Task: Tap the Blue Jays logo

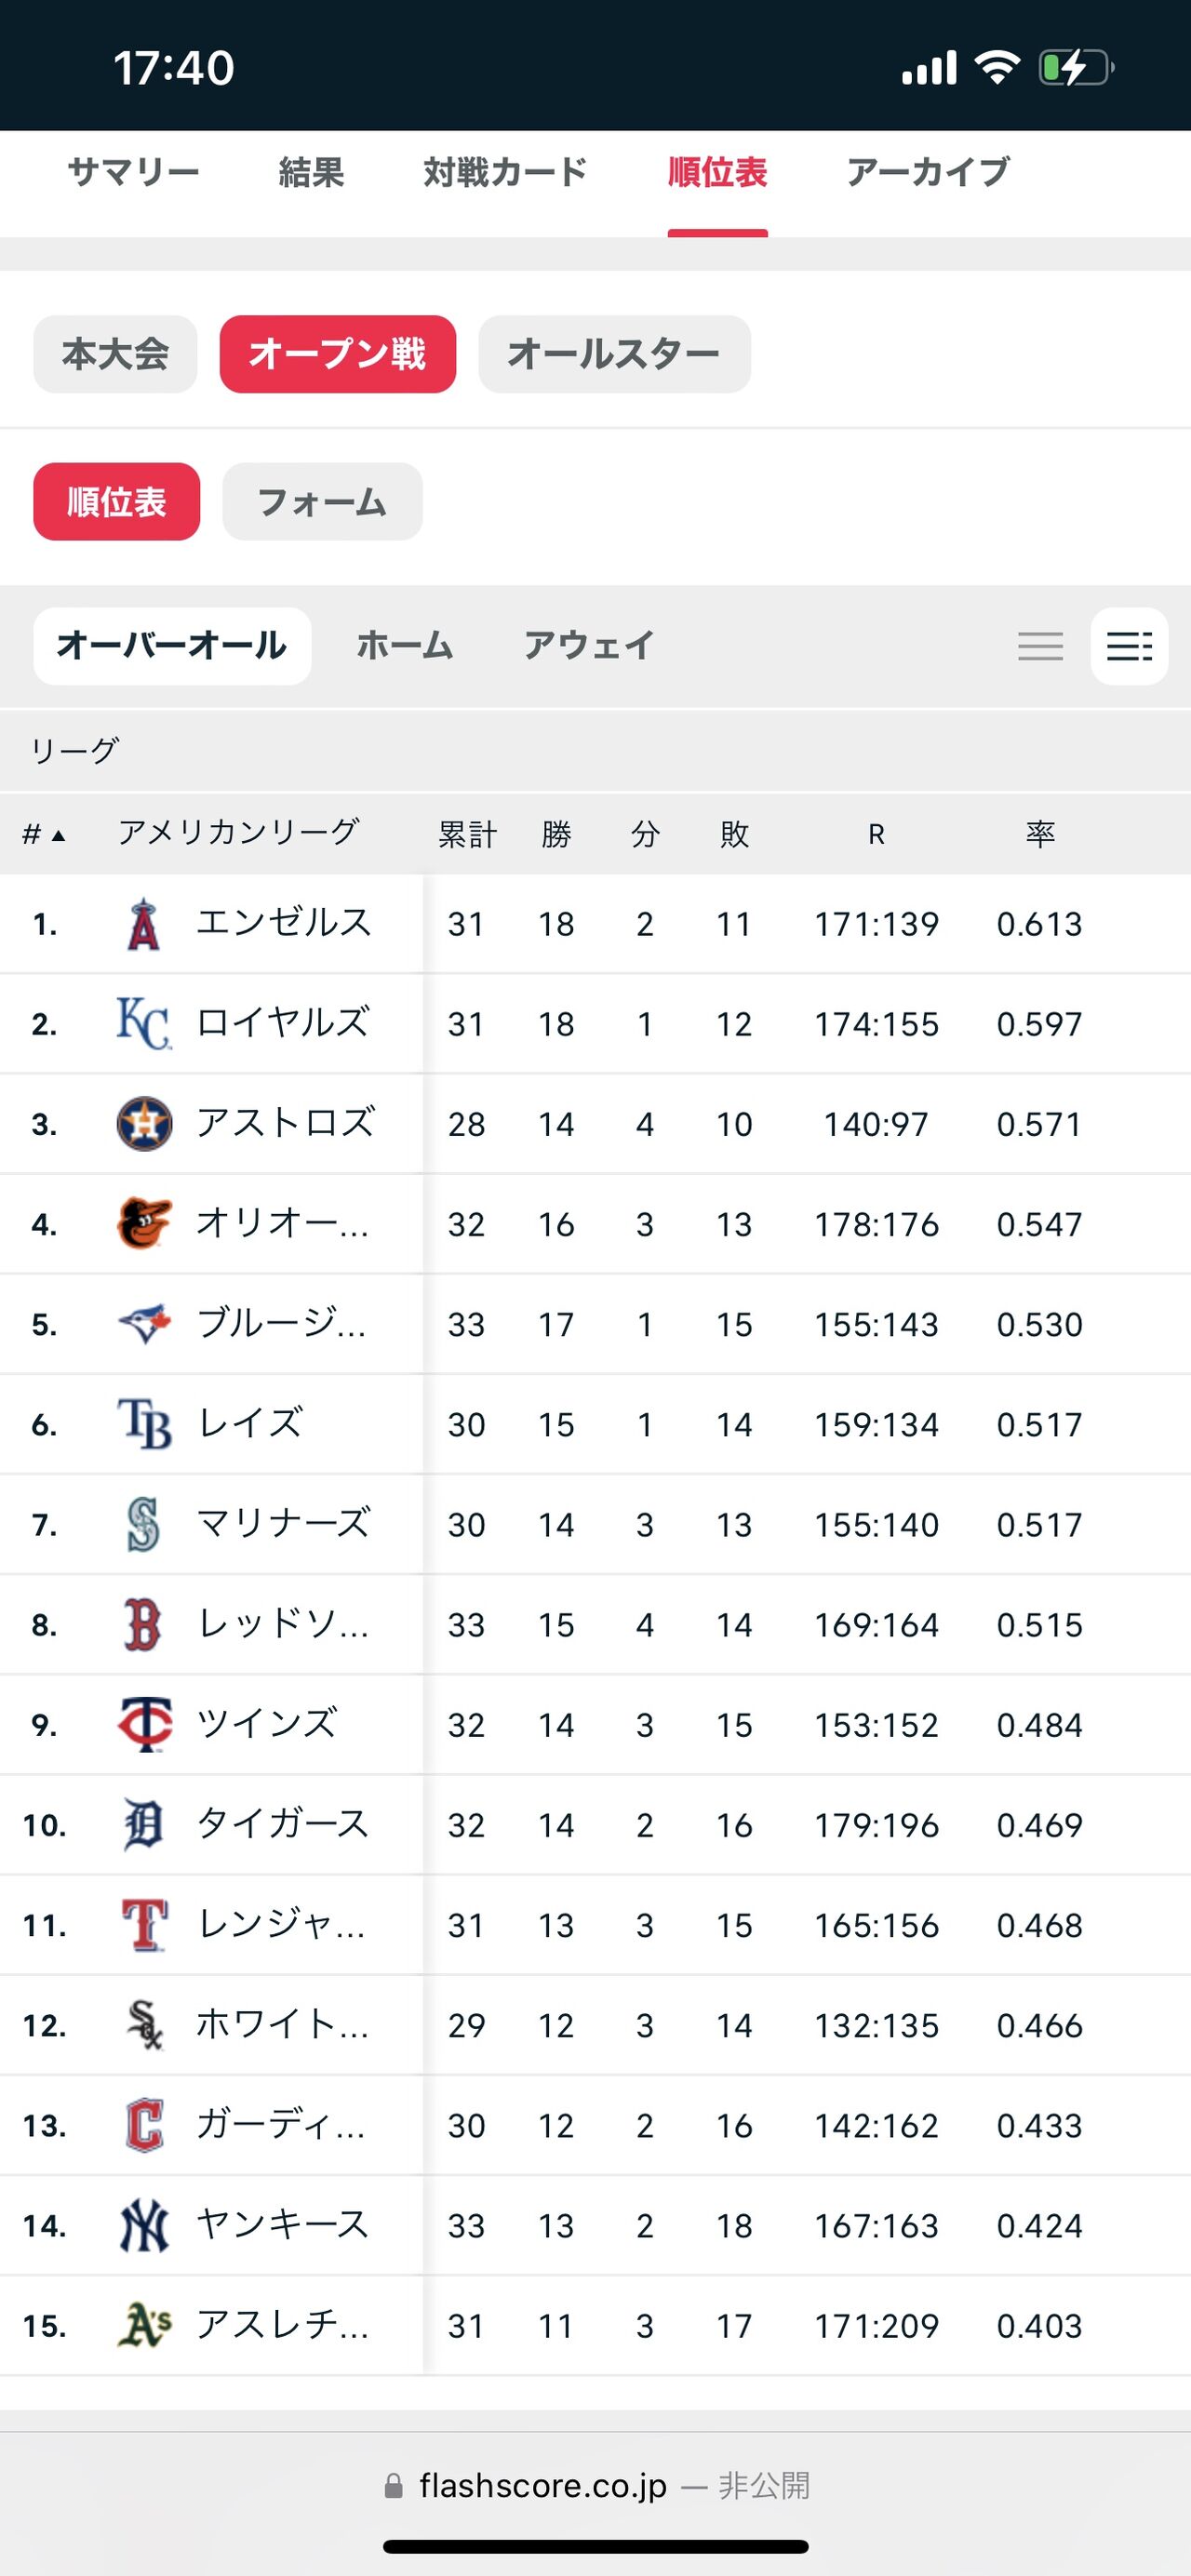Action: (144, 1324)
